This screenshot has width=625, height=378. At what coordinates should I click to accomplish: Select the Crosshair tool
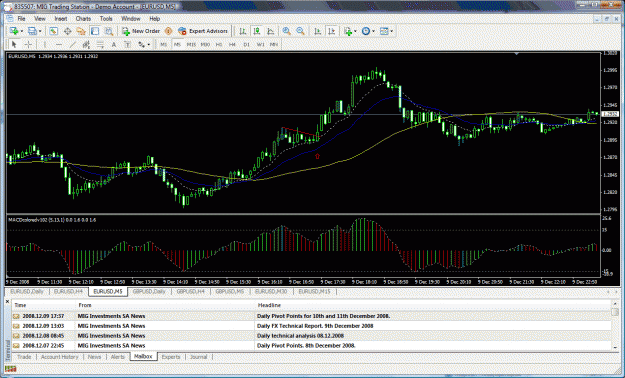pos(28,45)
